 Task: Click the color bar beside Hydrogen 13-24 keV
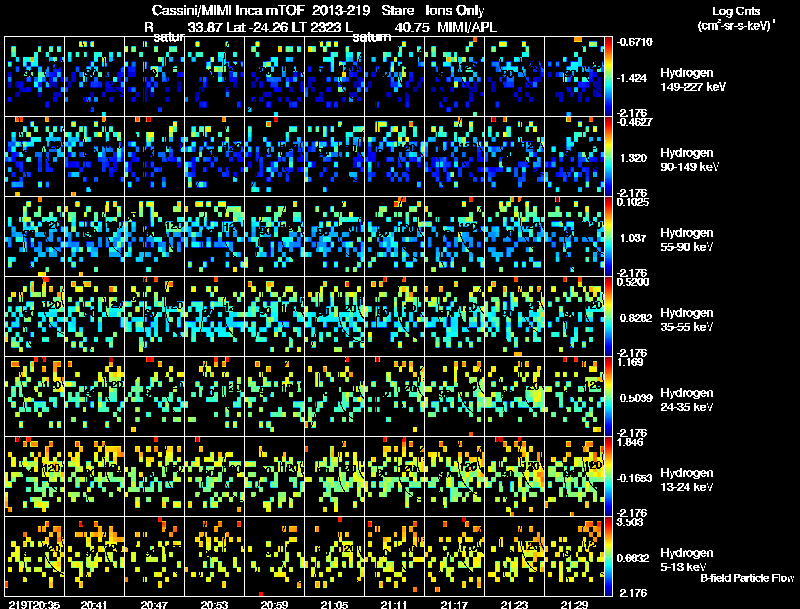click(x=608, y=476)
